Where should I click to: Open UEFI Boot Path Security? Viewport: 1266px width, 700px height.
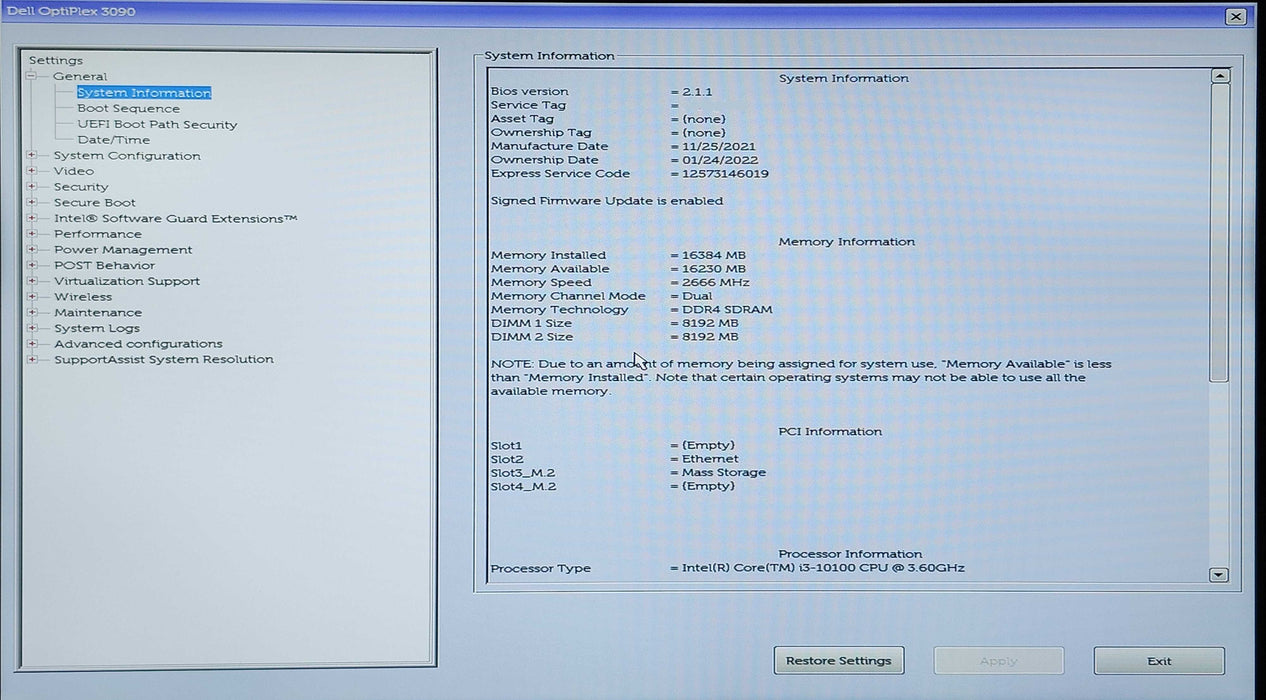pyautogui.click(x=157, y=125)
